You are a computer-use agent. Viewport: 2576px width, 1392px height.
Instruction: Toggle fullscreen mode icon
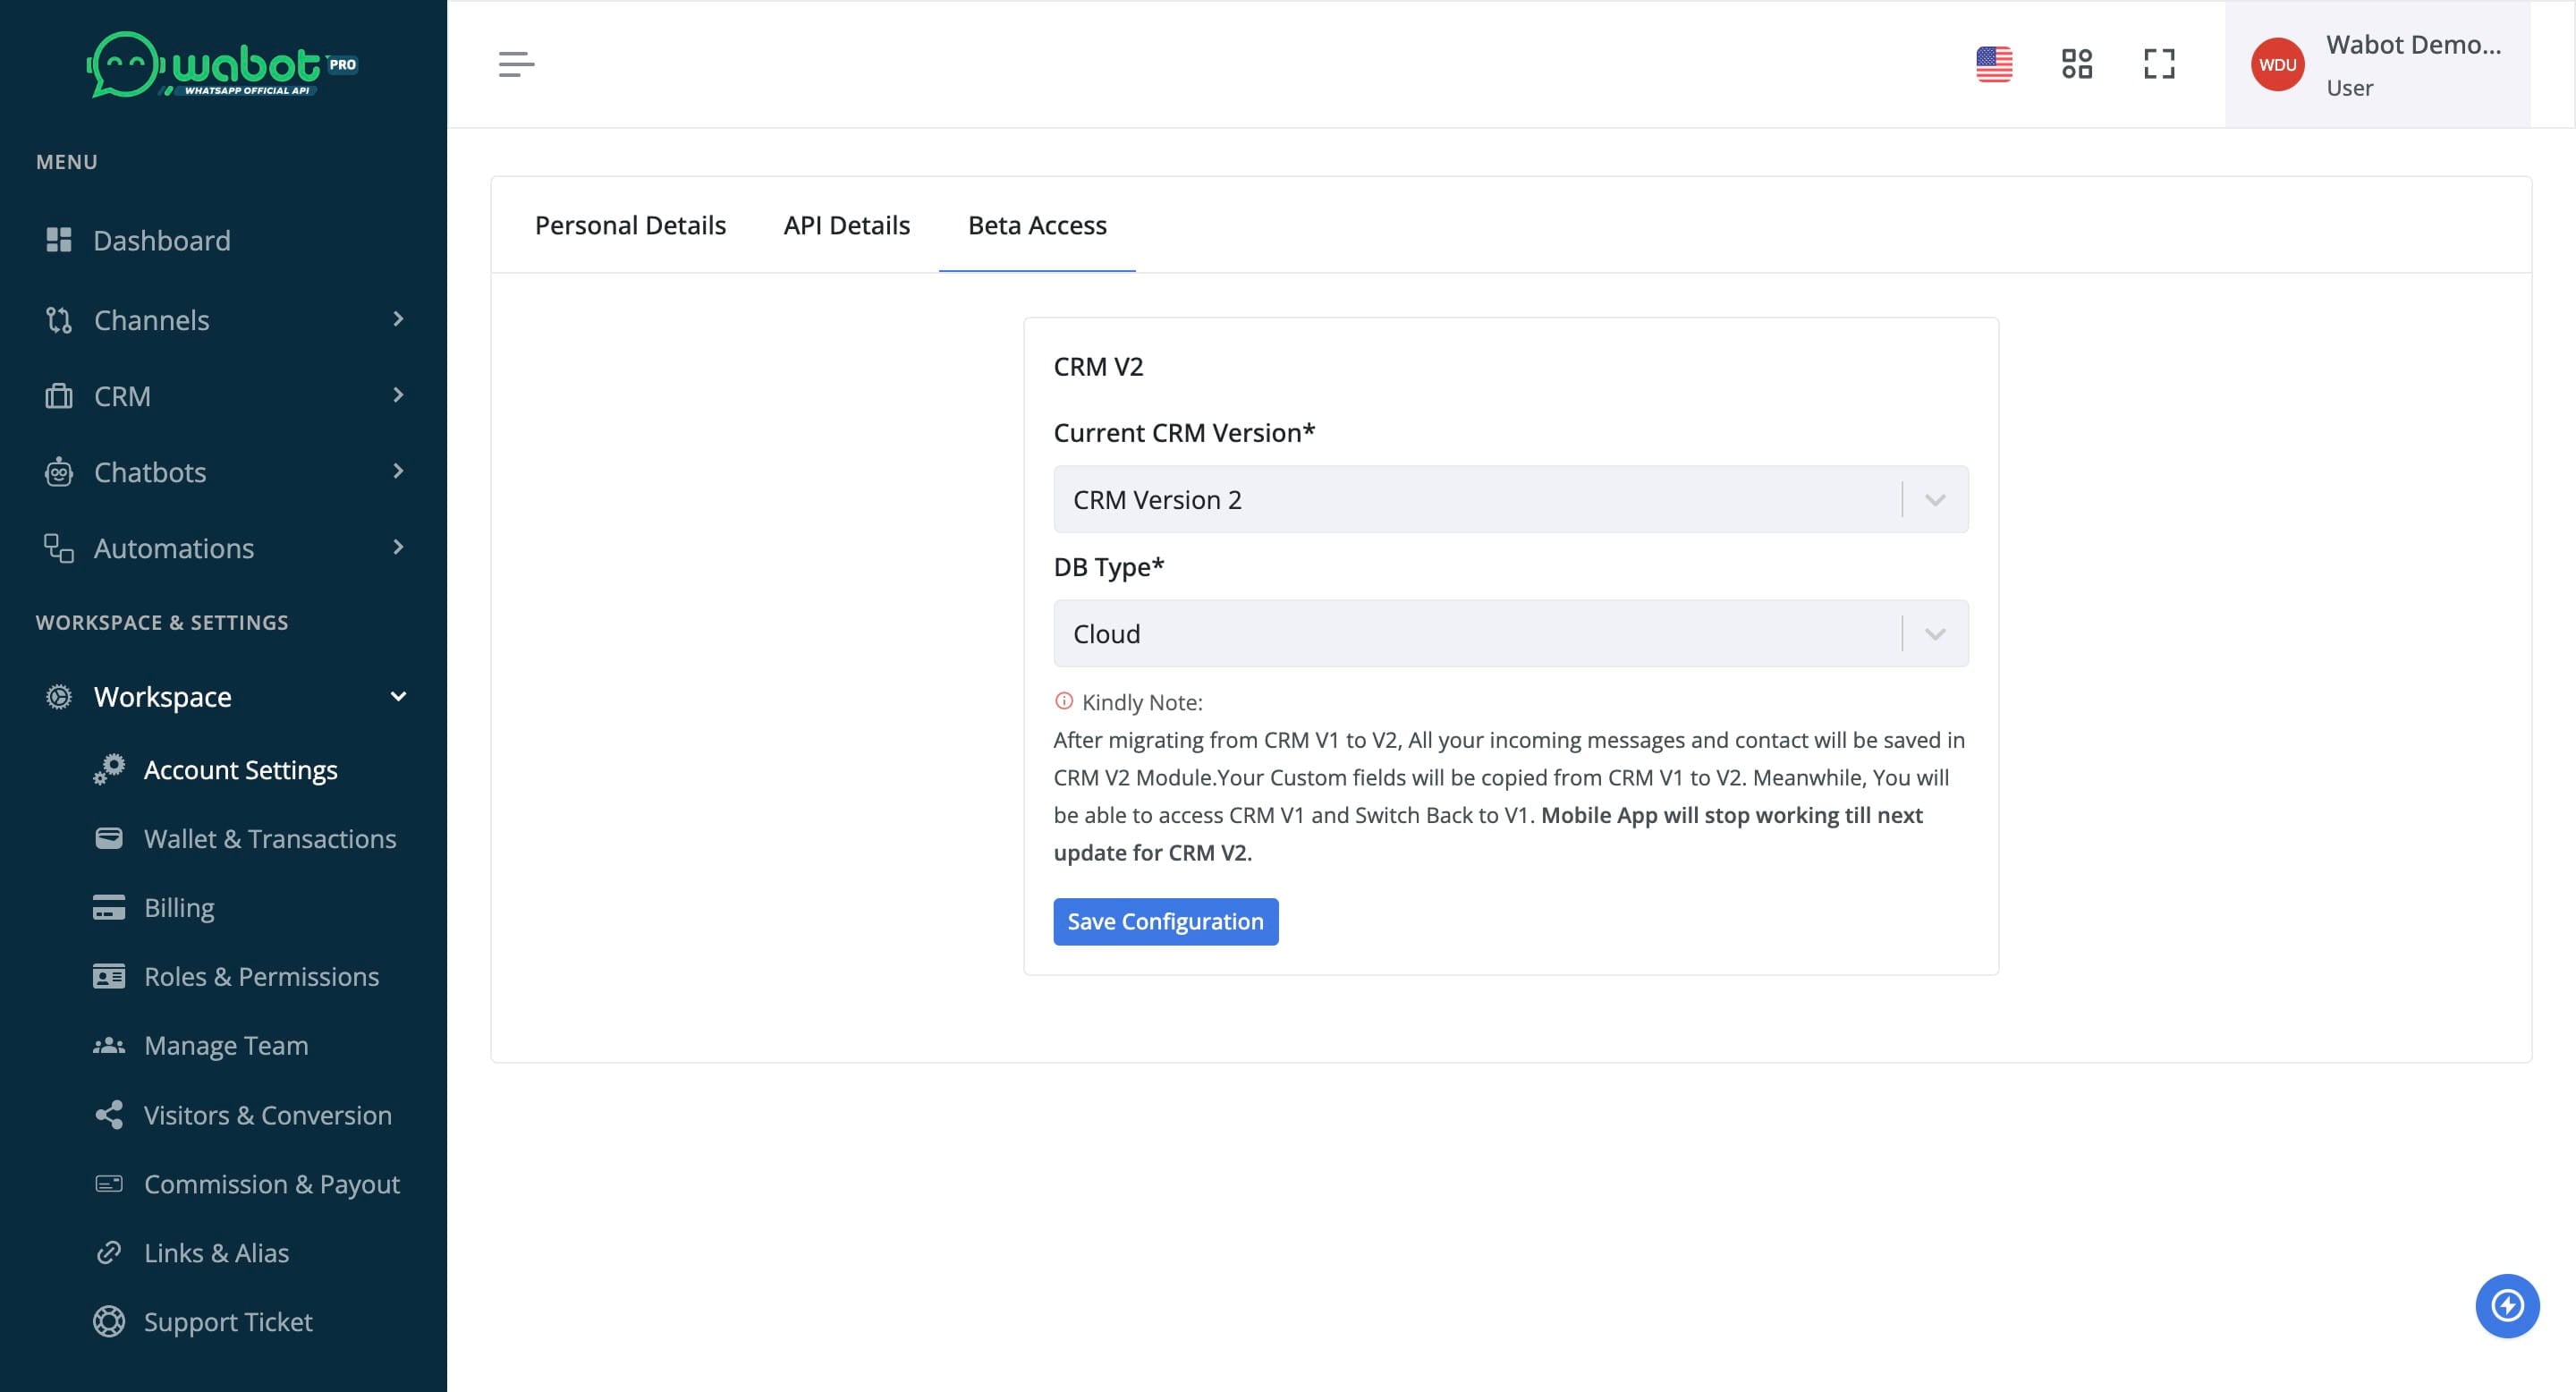click(2159, 64)
